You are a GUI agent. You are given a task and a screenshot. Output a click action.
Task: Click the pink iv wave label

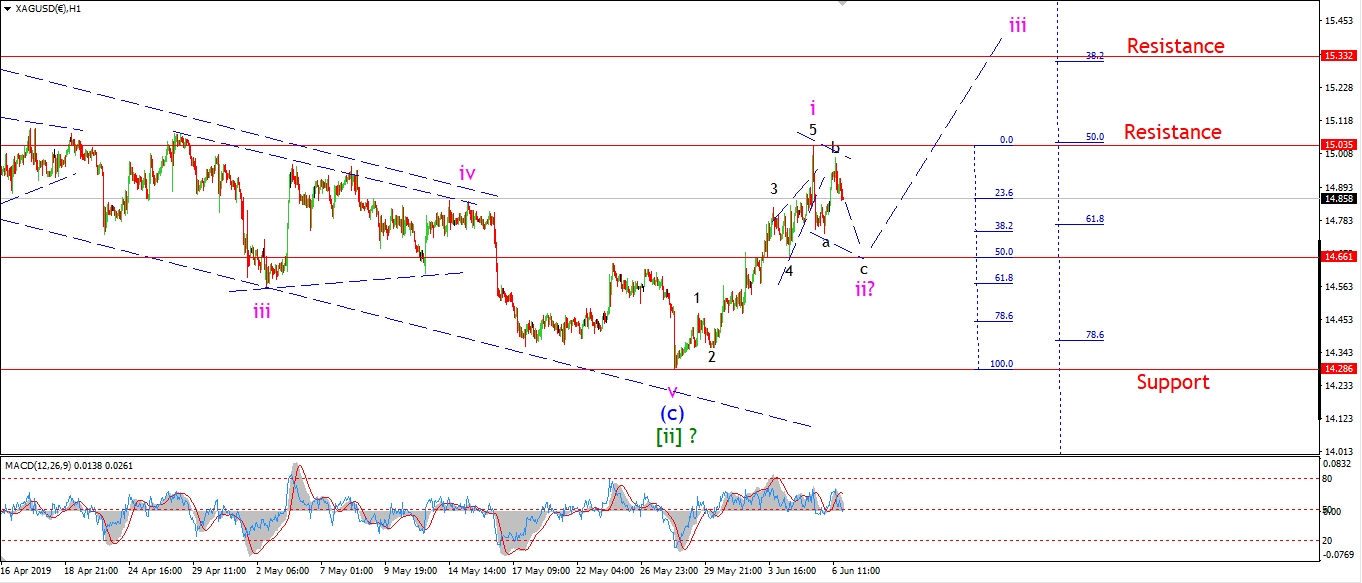coord(467,173)
